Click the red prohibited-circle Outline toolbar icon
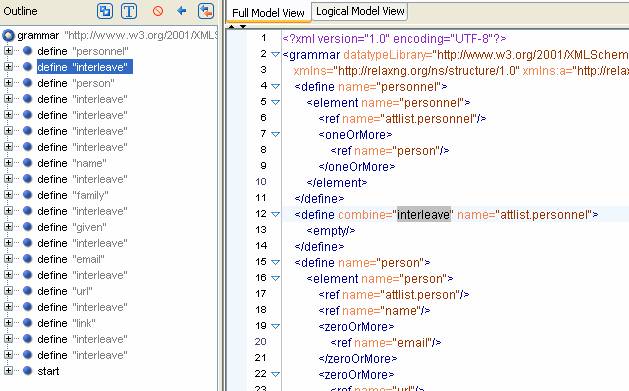Image resolution: width=629 pixels, height=391 pixels. [x=158, y=11]
